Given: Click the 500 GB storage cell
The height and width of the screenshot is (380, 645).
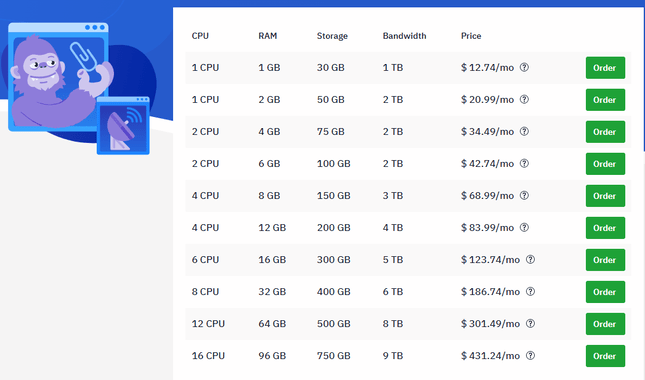Looking at the screenshot, I should click(334, 324).
